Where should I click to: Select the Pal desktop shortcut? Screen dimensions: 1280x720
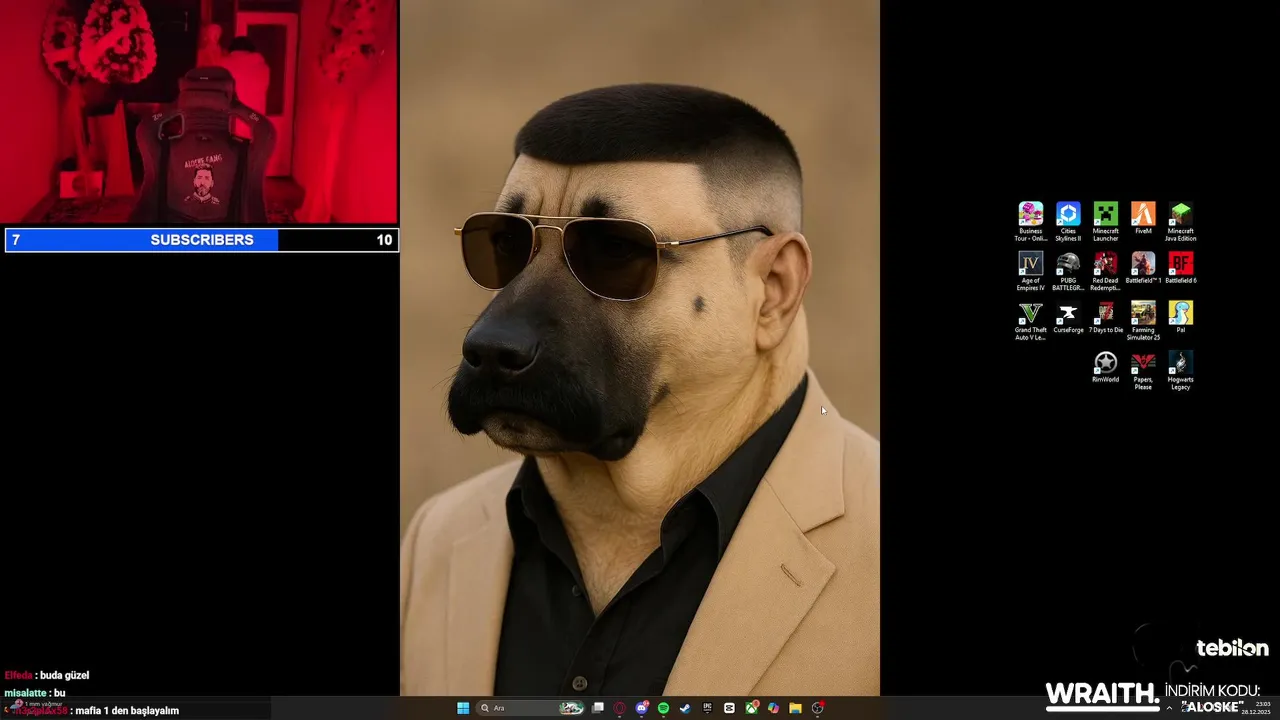tap(1181, 317)
